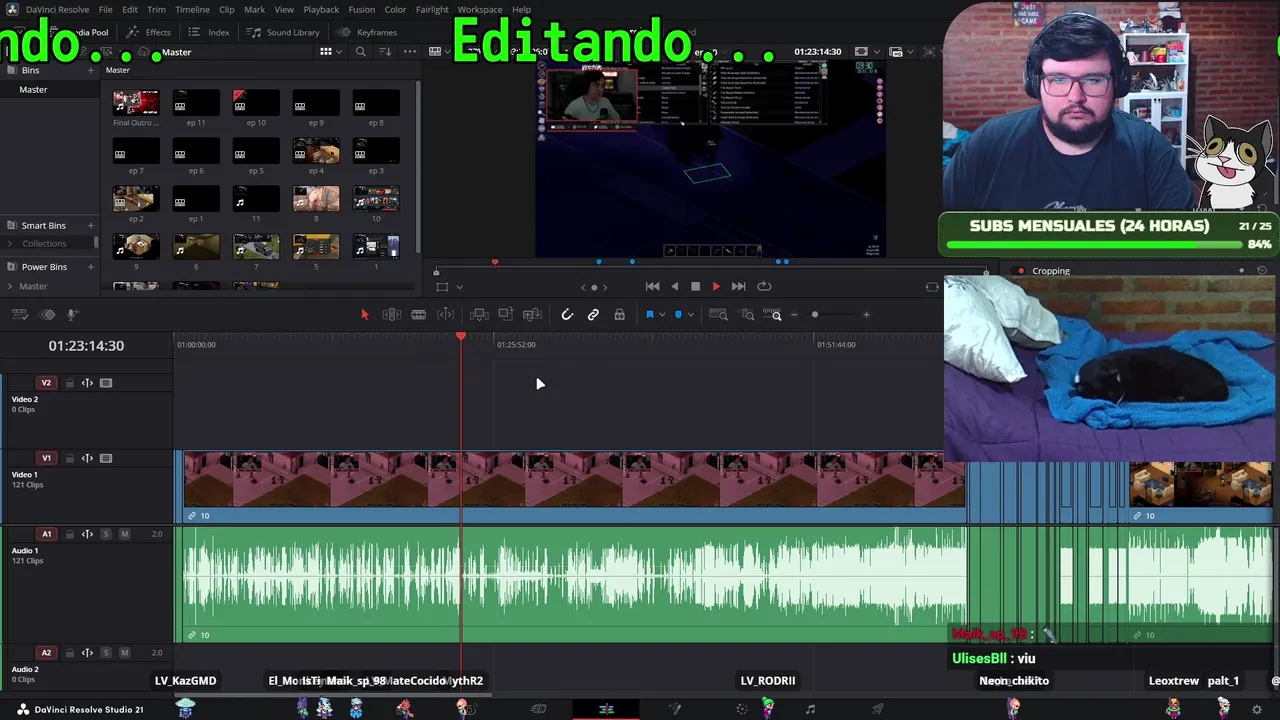Activate the Trim Edit Mode tool
Image resolution: width=1280 pixels, height=720 pixels.
pyautogui.click(x=391, y=315)
